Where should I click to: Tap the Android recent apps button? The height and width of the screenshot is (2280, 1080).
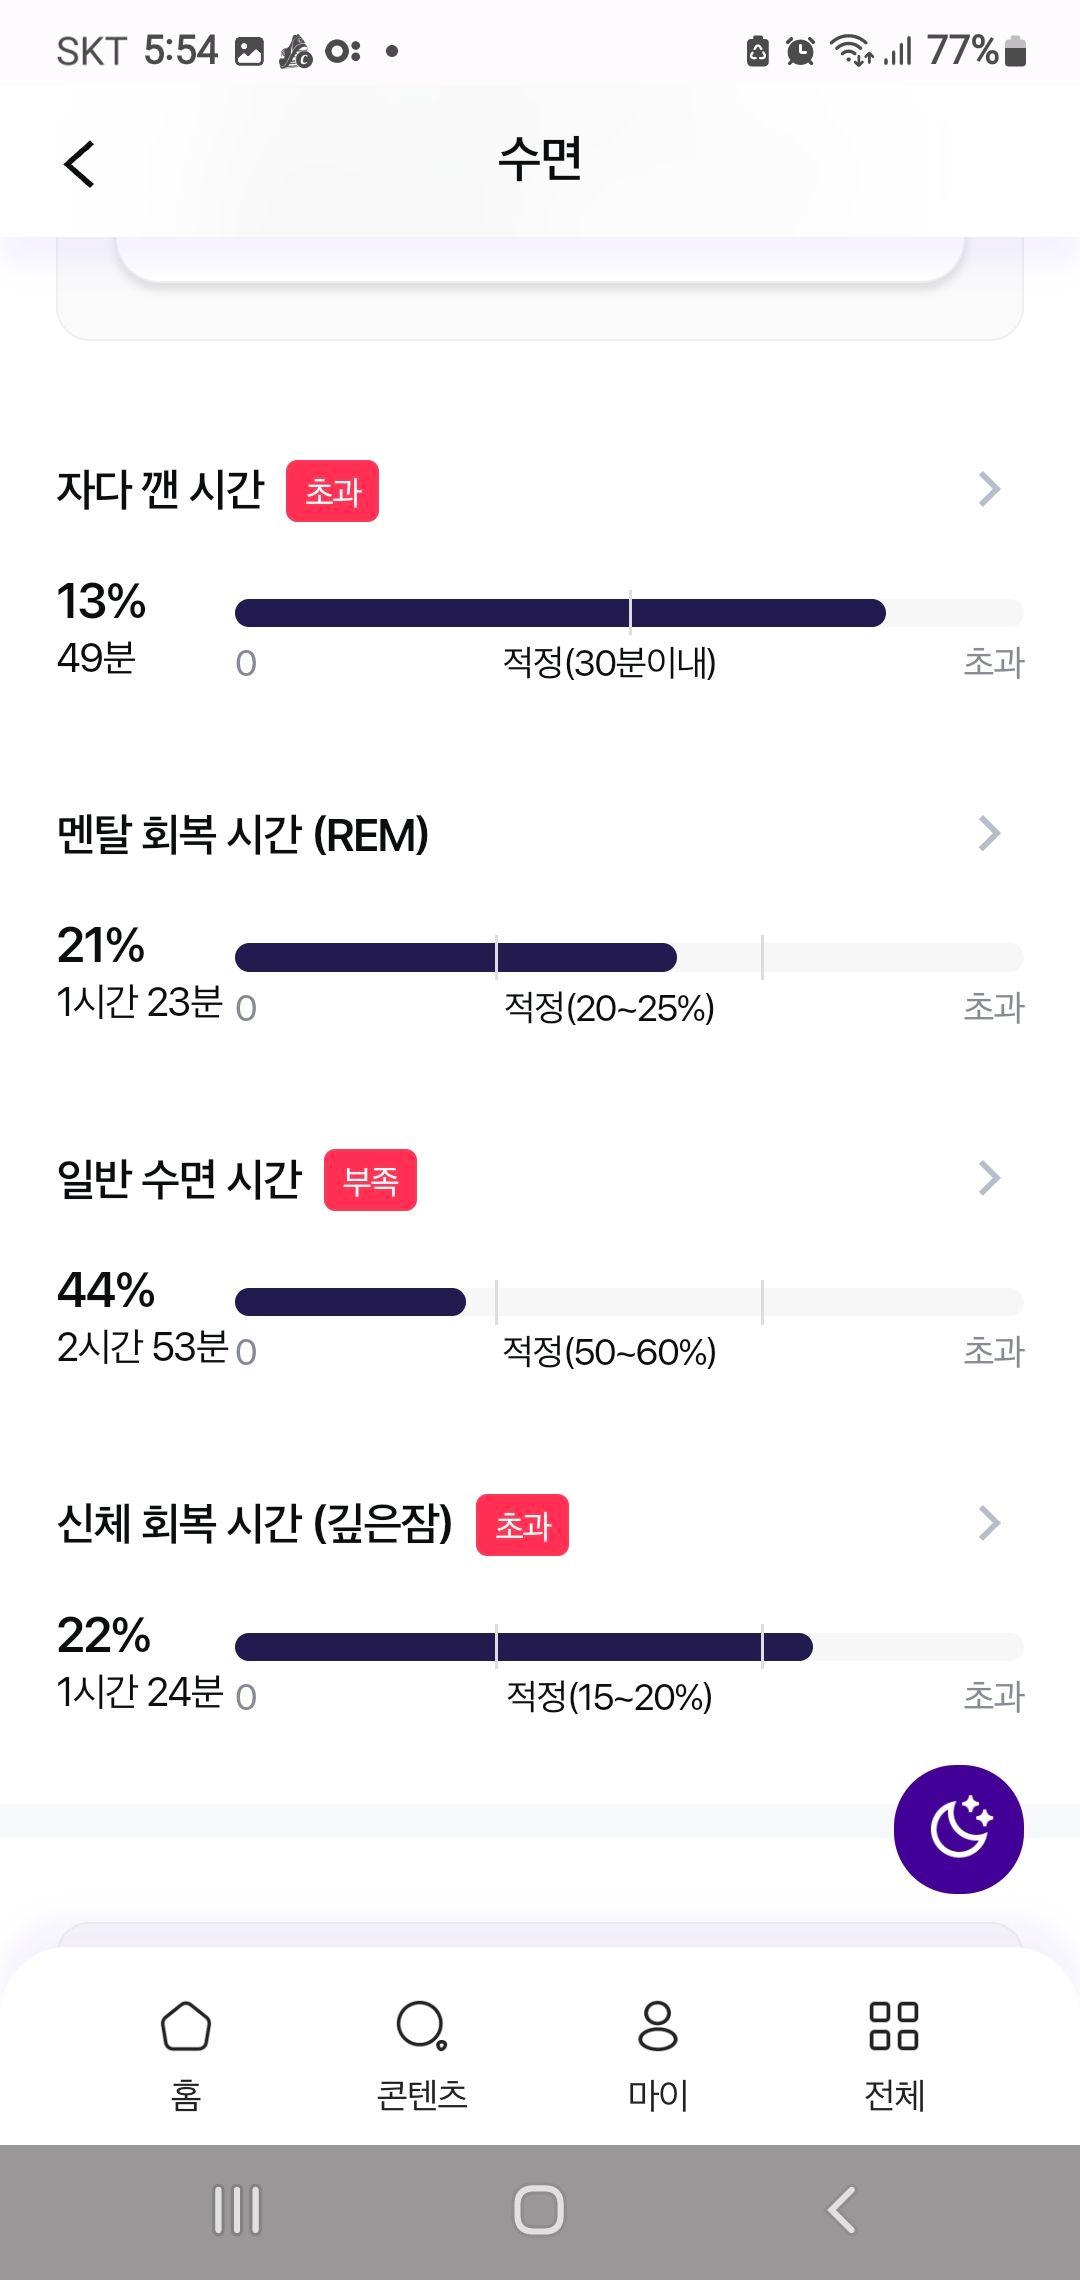coord(237,2210)
